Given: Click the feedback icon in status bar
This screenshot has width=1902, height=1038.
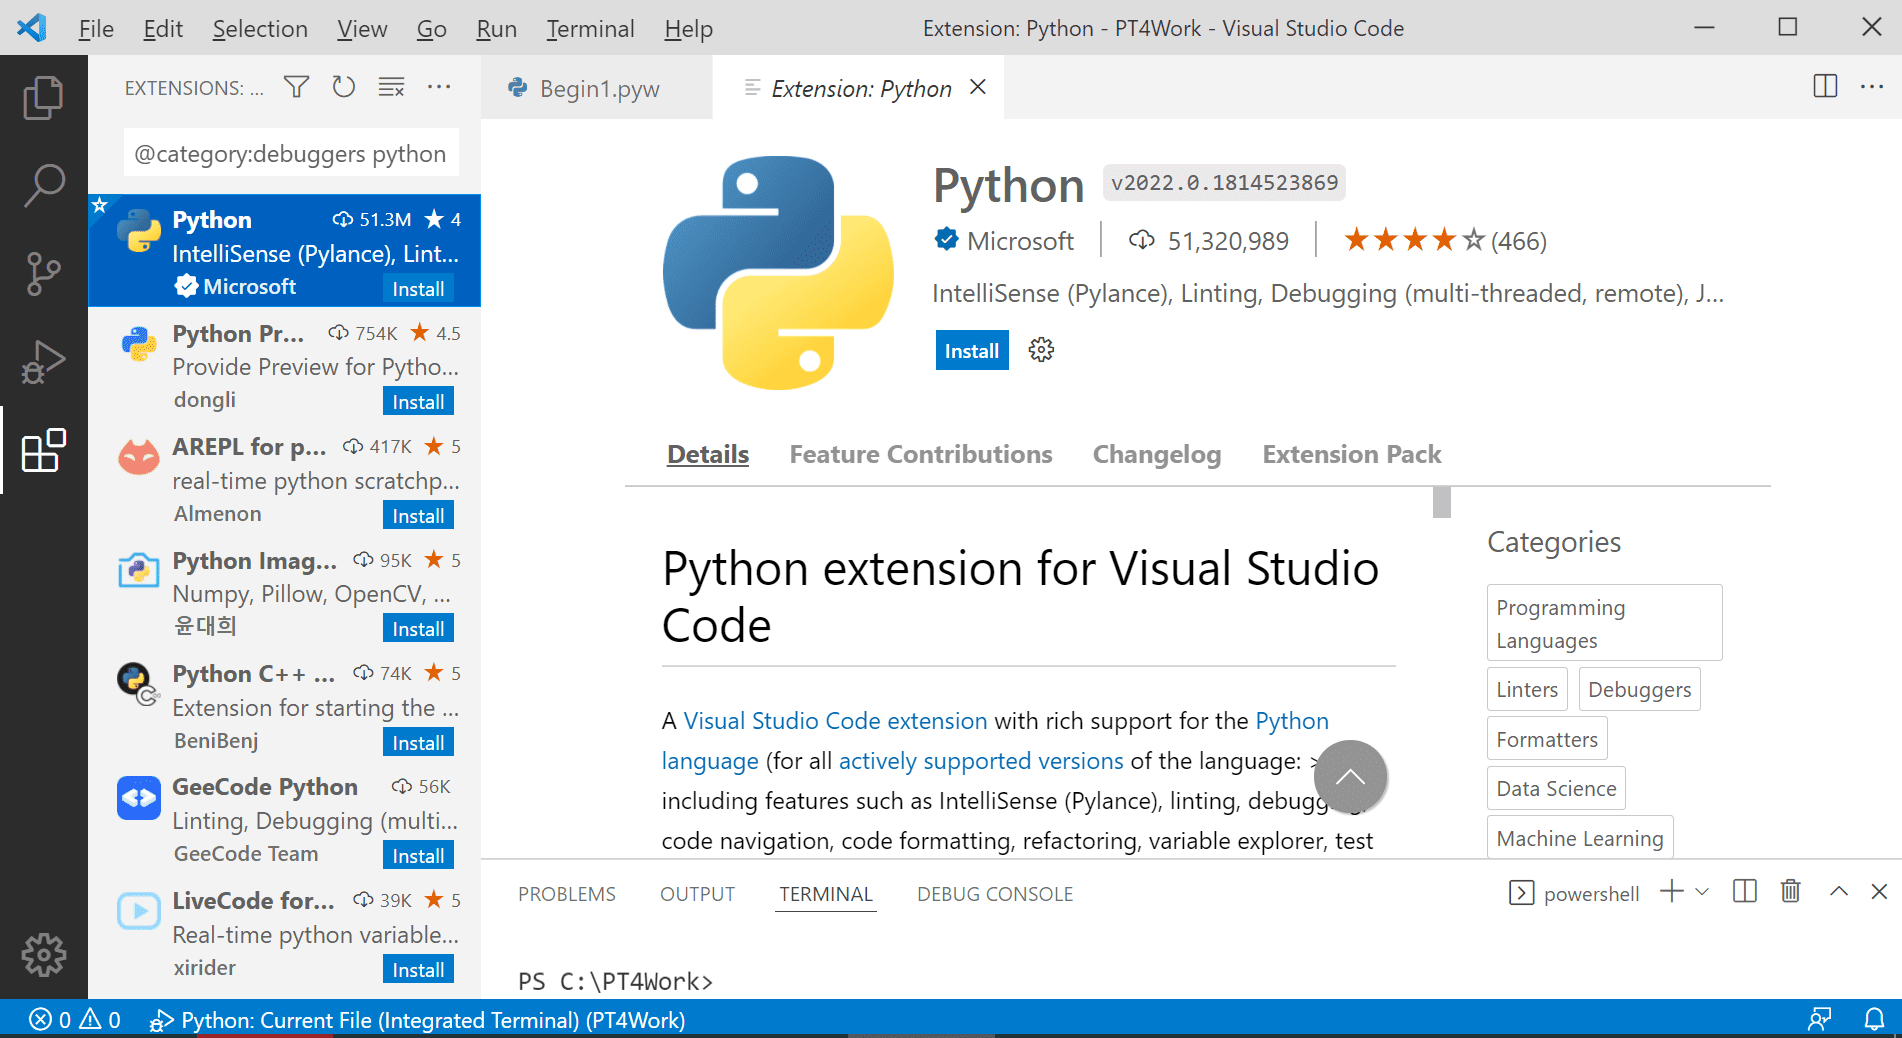Looking at the screenshot, I should [1819, 1019].
